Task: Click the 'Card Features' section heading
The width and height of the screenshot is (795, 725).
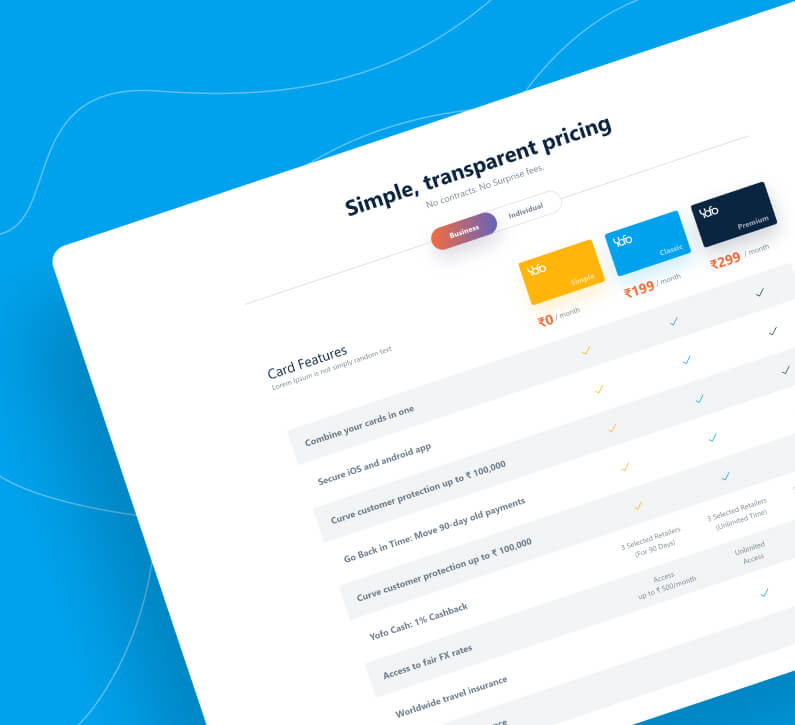Action: 307,362
